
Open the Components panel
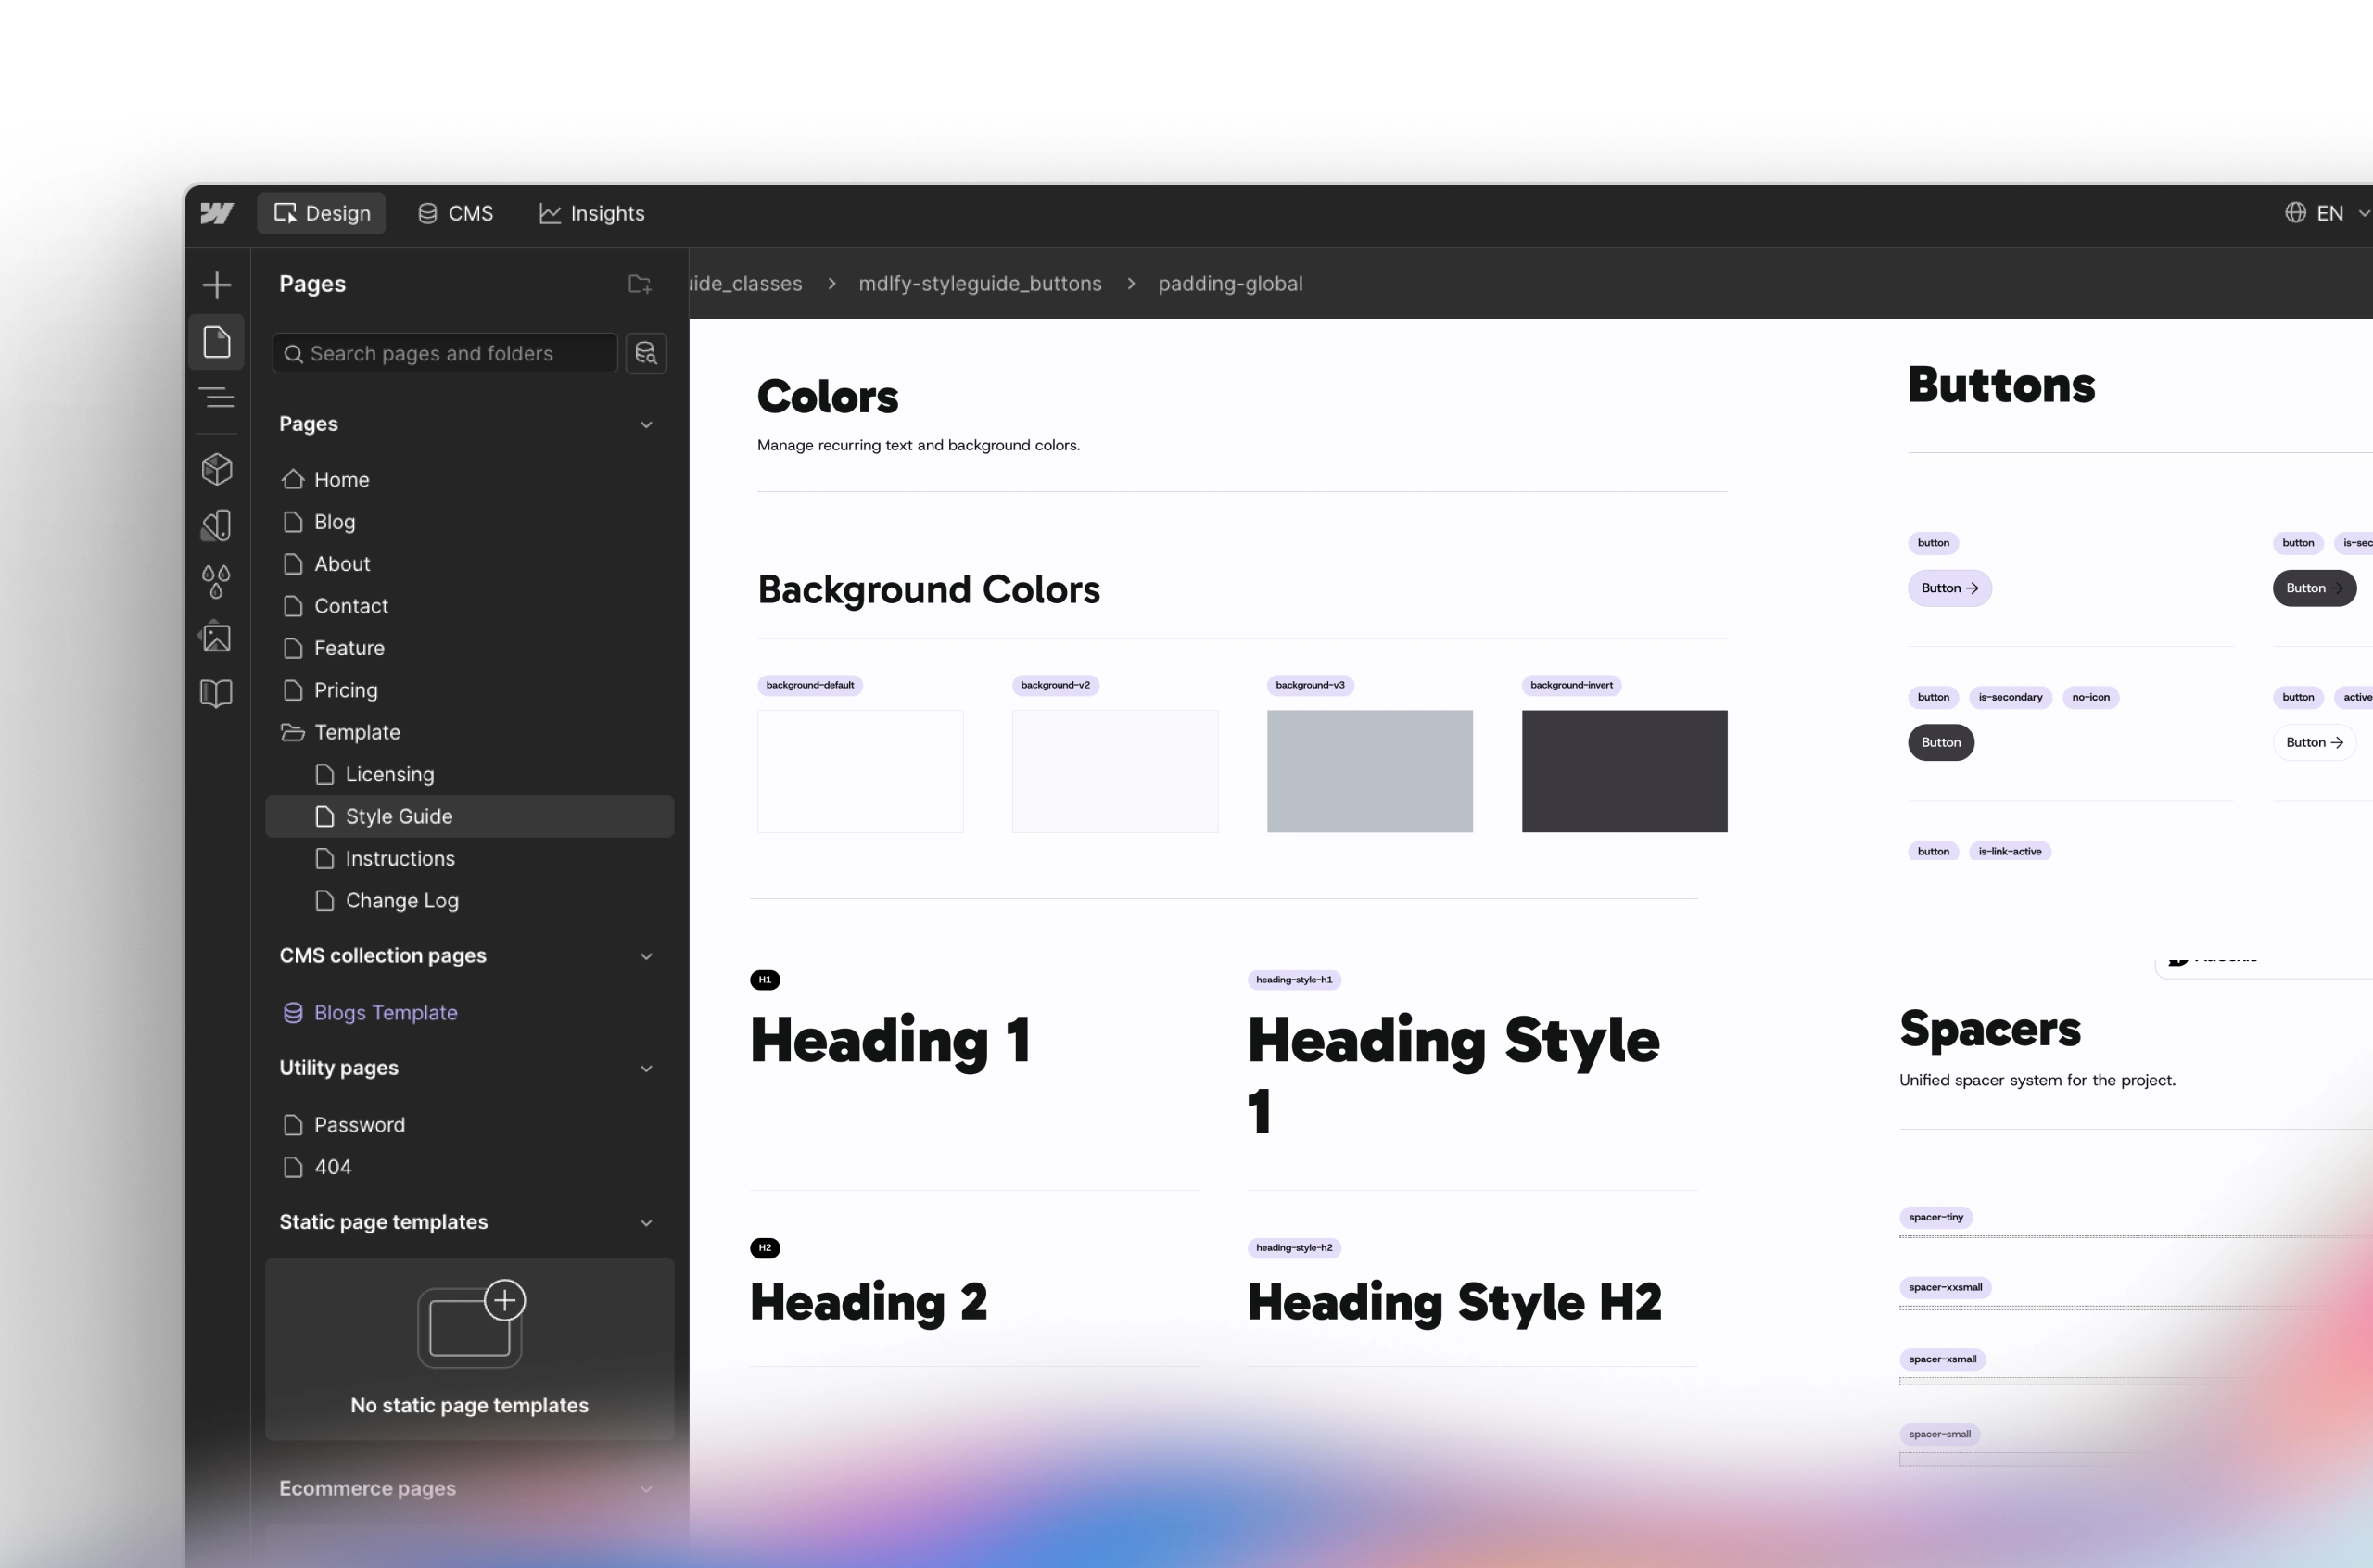216,469
